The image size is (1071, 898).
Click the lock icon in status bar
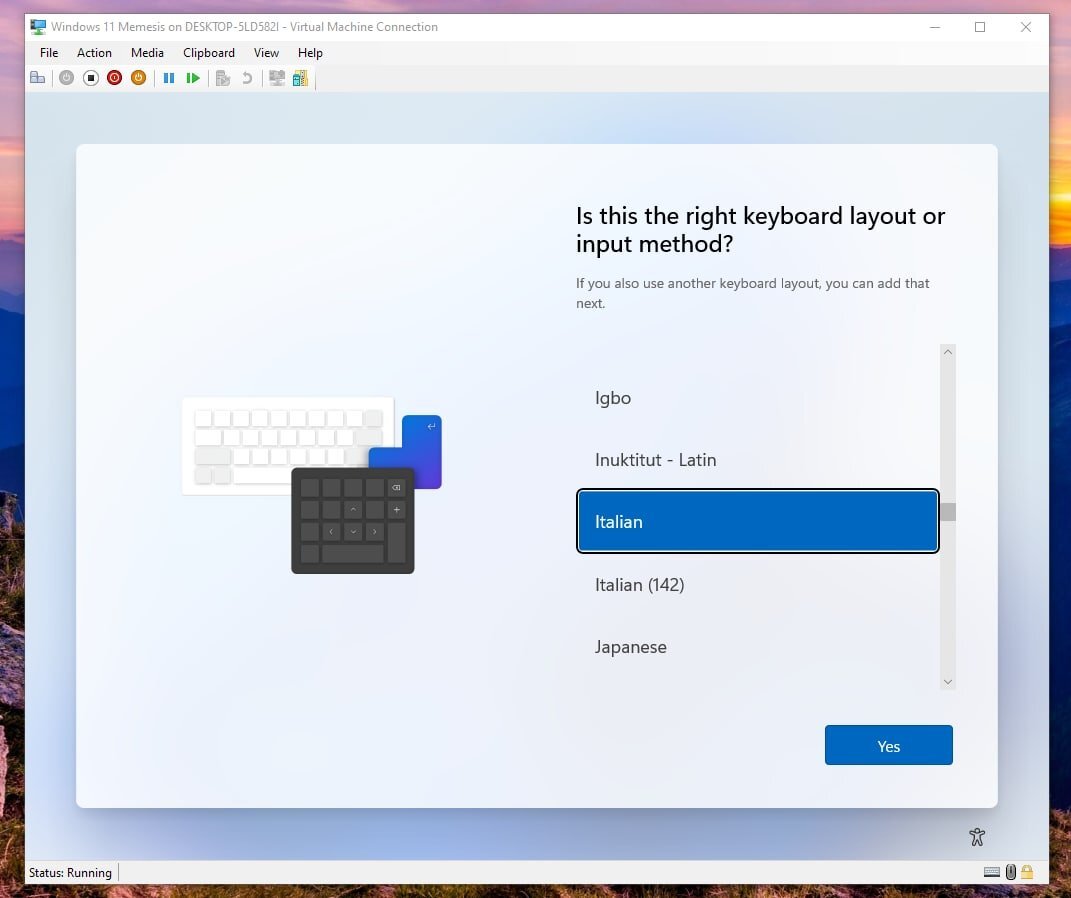click(x=1027, y=872)
